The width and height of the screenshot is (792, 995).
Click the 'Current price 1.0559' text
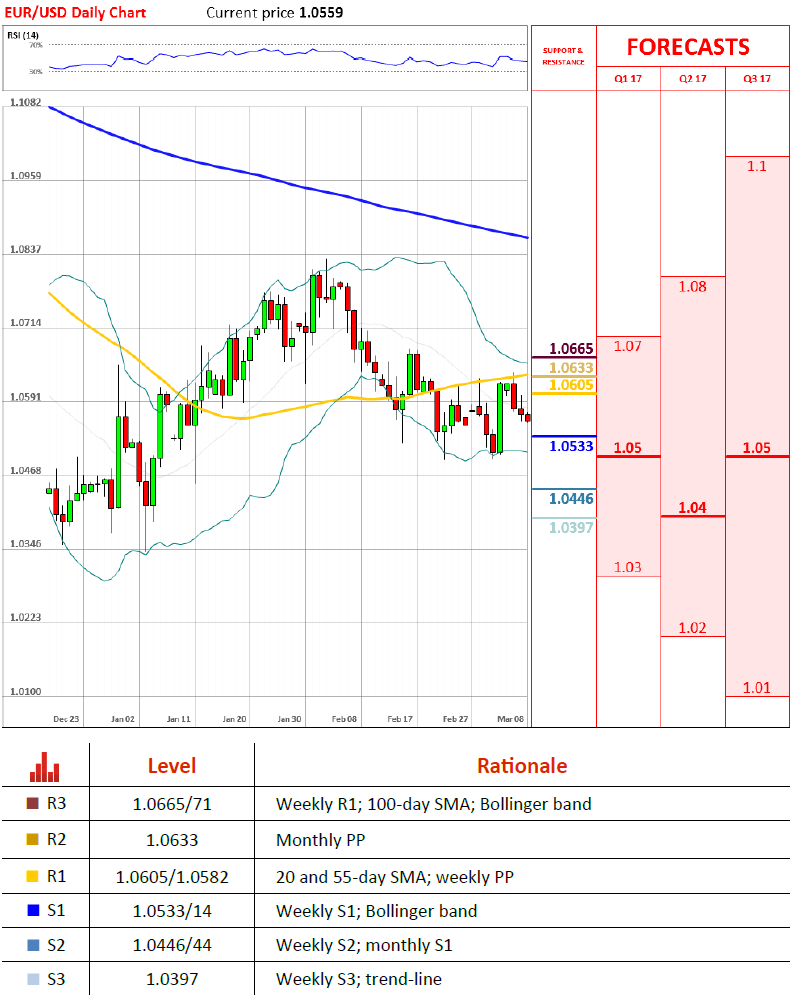coord(275,13)
